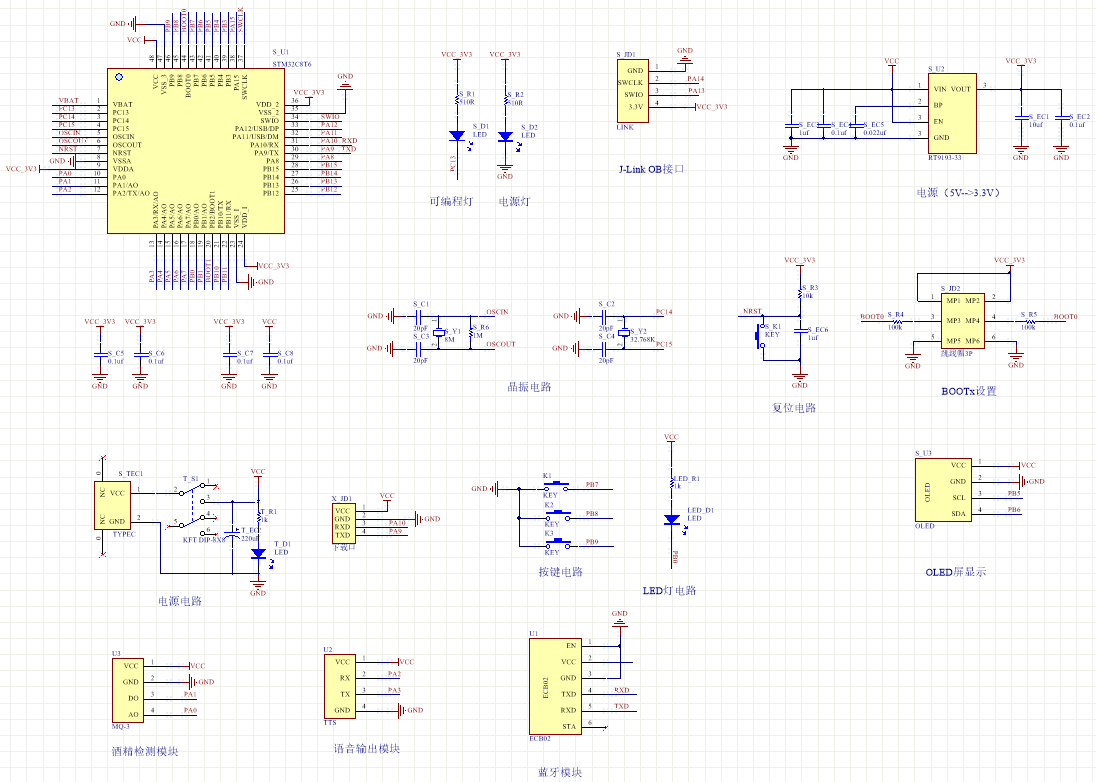
Task: Click the 'J-Link OB接口' caption
Action: [x=651, y=169]
